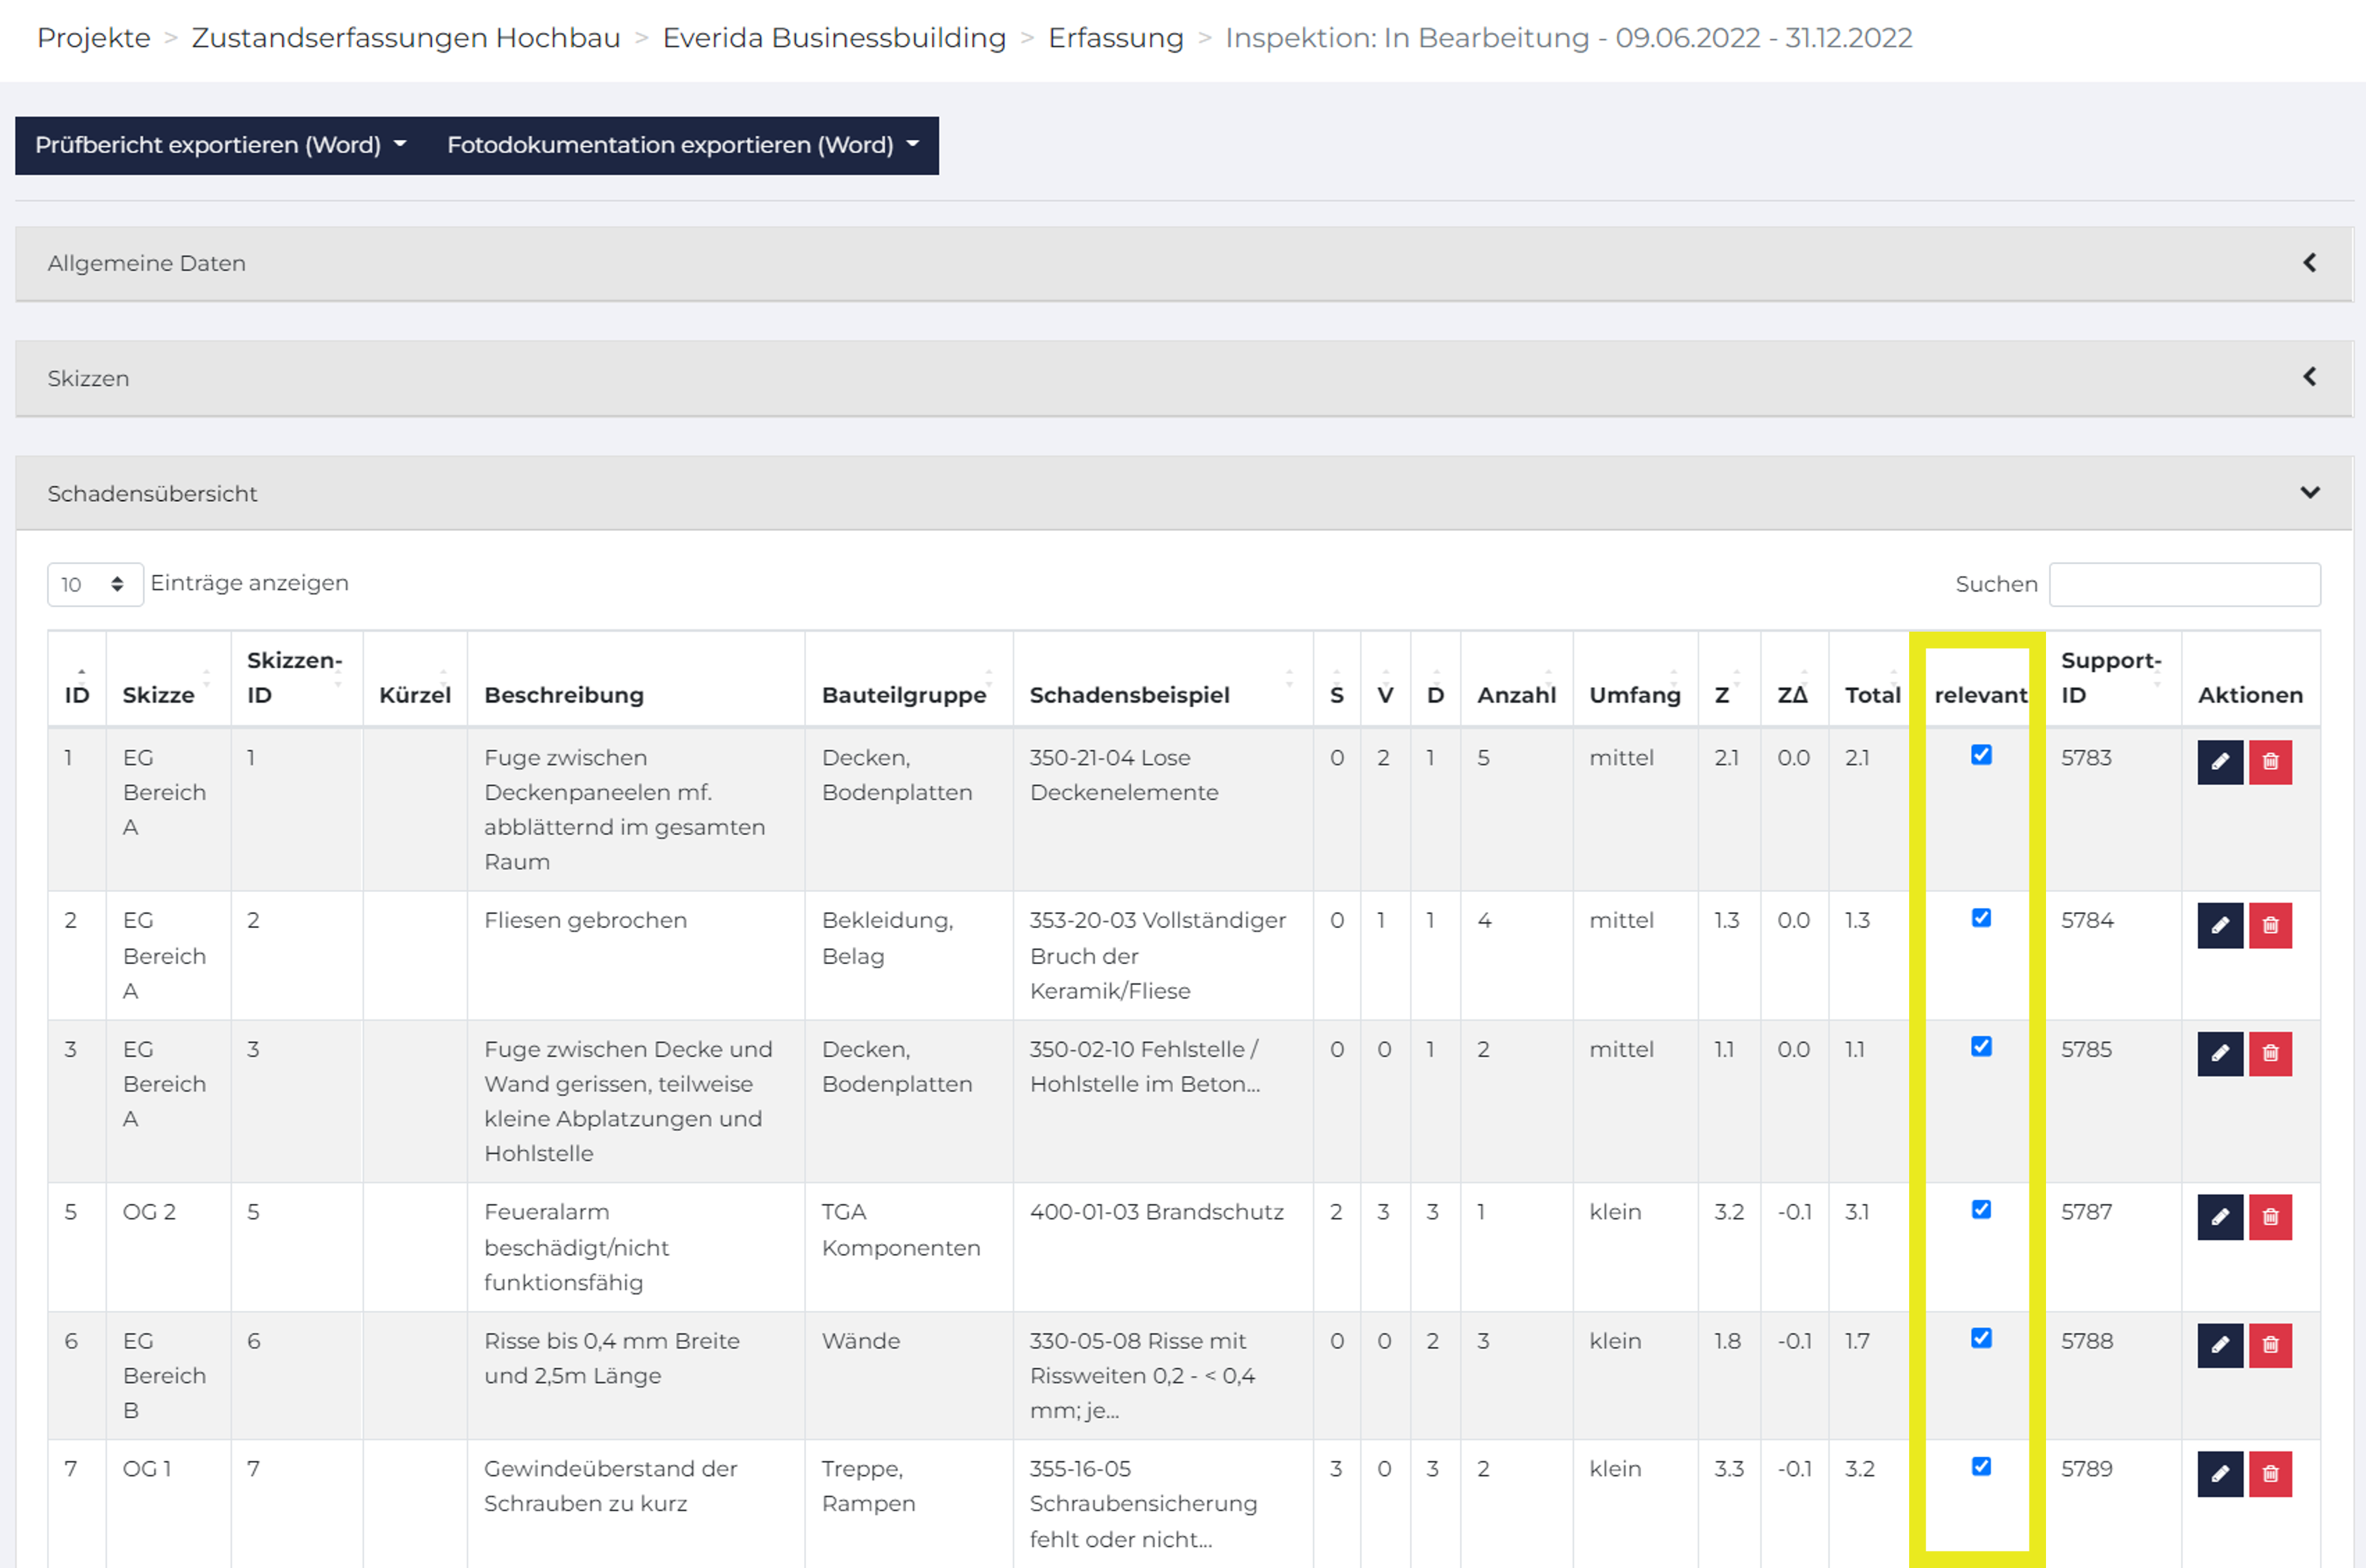Edit entry with Support-ID 5789

click(2220, 1474)
